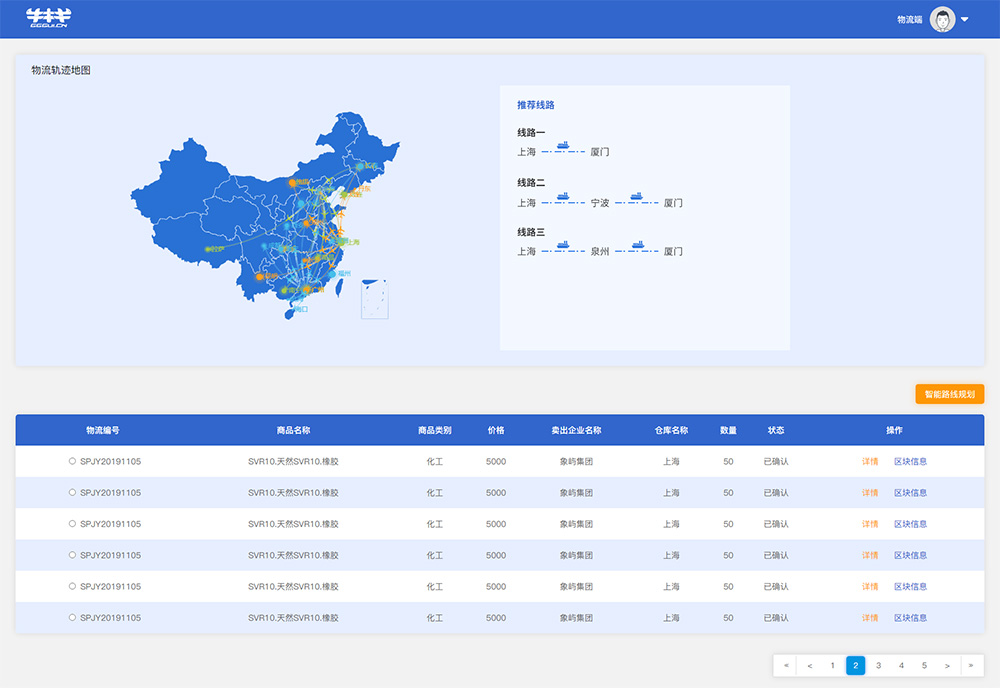Viewport: 1000px width, 688px height.
Task: Click 泉州 stop in 线路三
Action: [x=599, y=252]
